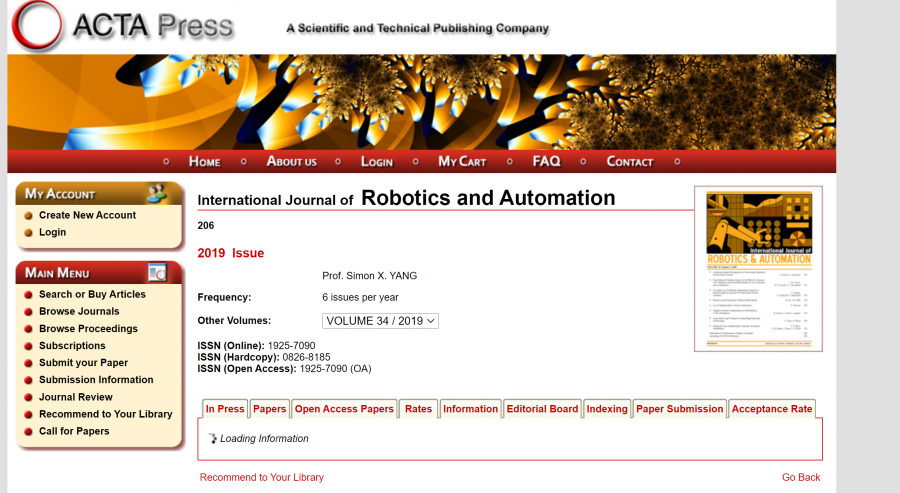900x493 pixels.
Task: Open Call for Papers link
Action: [x=74, y=431]
